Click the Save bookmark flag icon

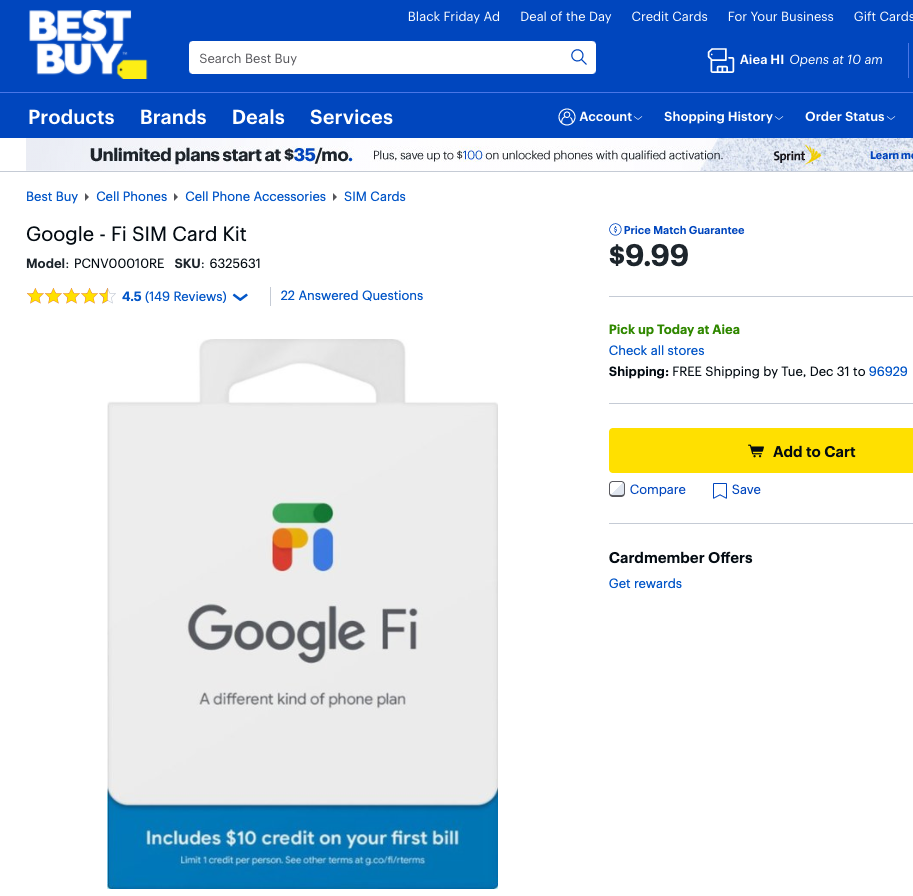tap(719, 490)
